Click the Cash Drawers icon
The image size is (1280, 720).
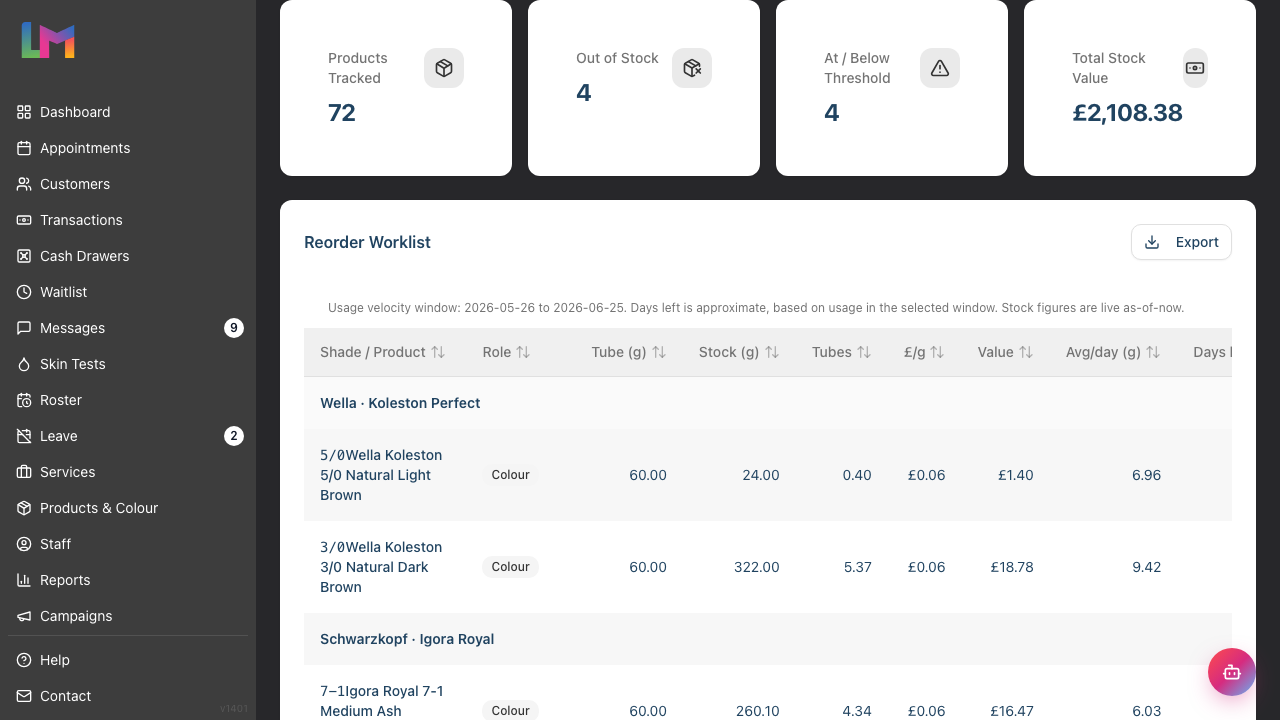click(x=24, y=256)
